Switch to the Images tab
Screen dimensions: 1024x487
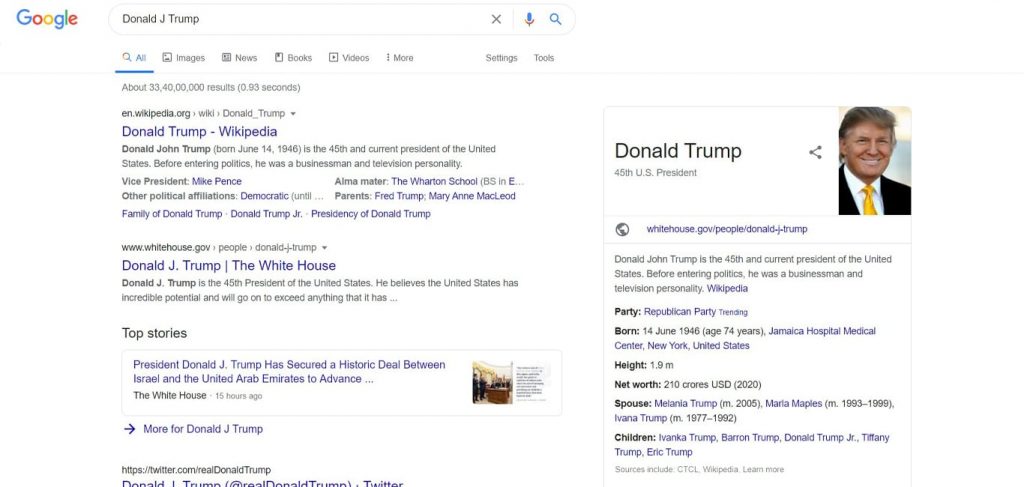(x=184, y=57)
